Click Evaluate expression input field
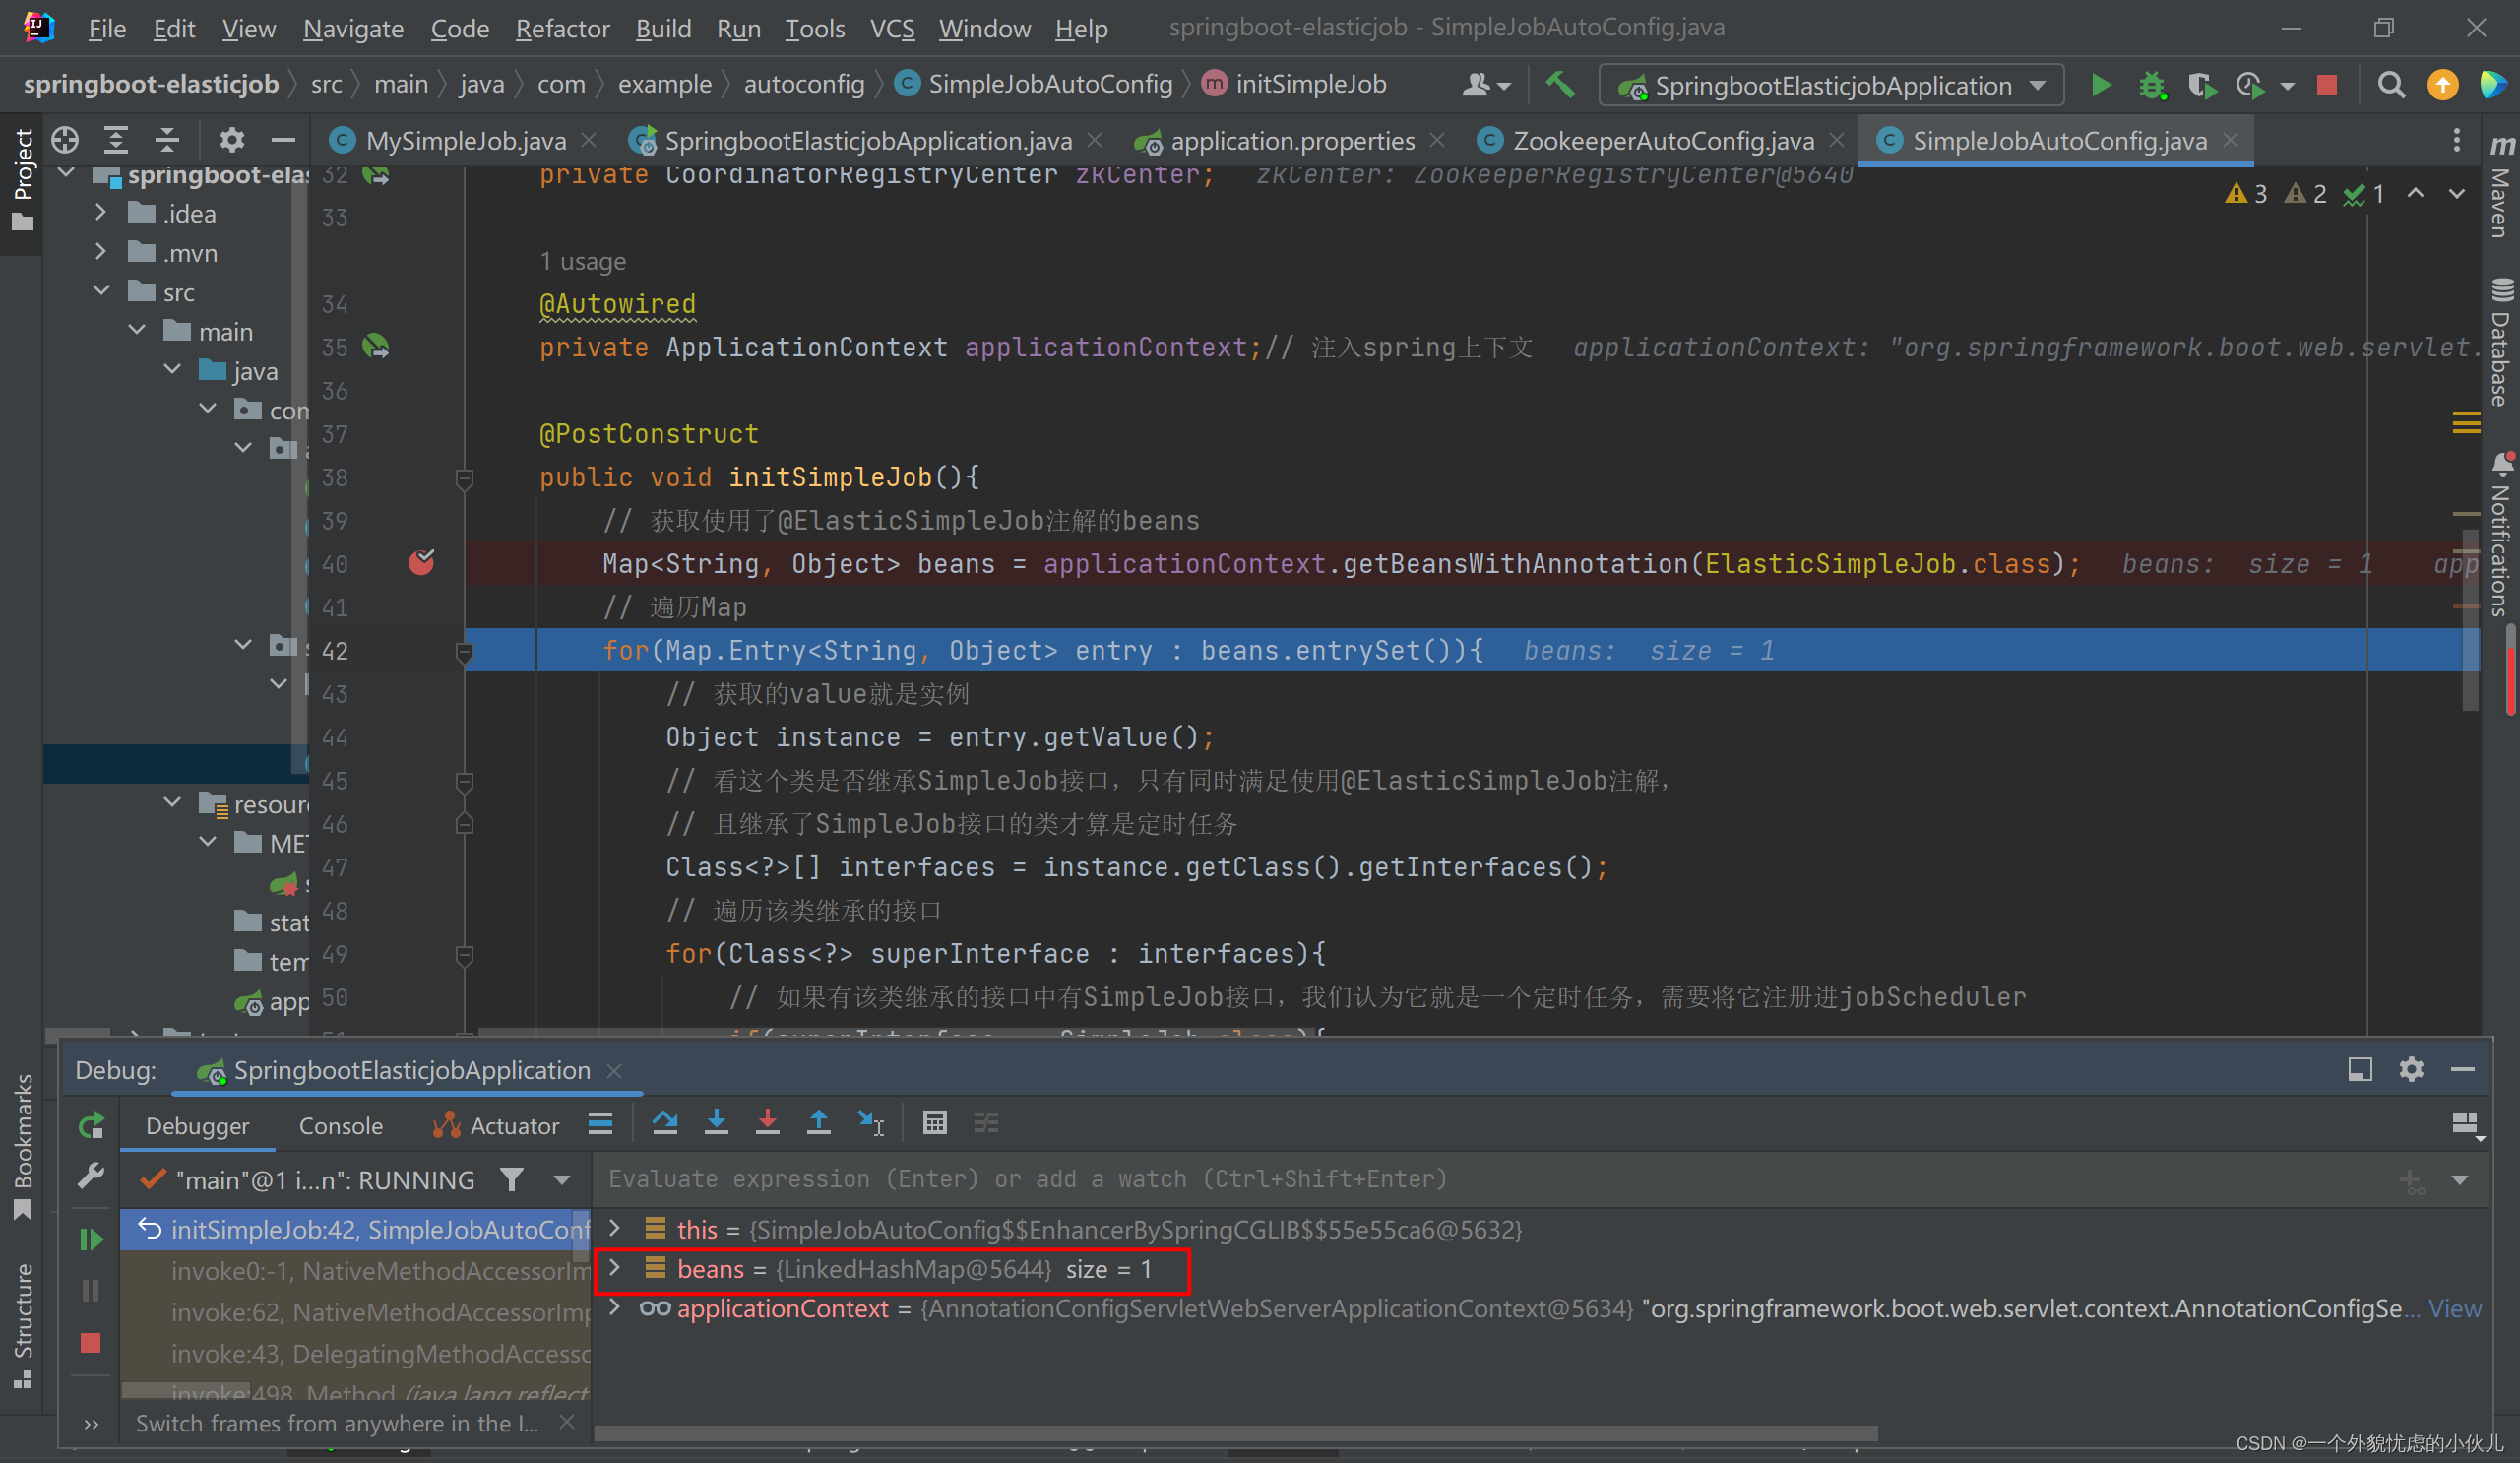Image resolution: width=2520 pixels, height=1463 pixels. point(1490,1180)
